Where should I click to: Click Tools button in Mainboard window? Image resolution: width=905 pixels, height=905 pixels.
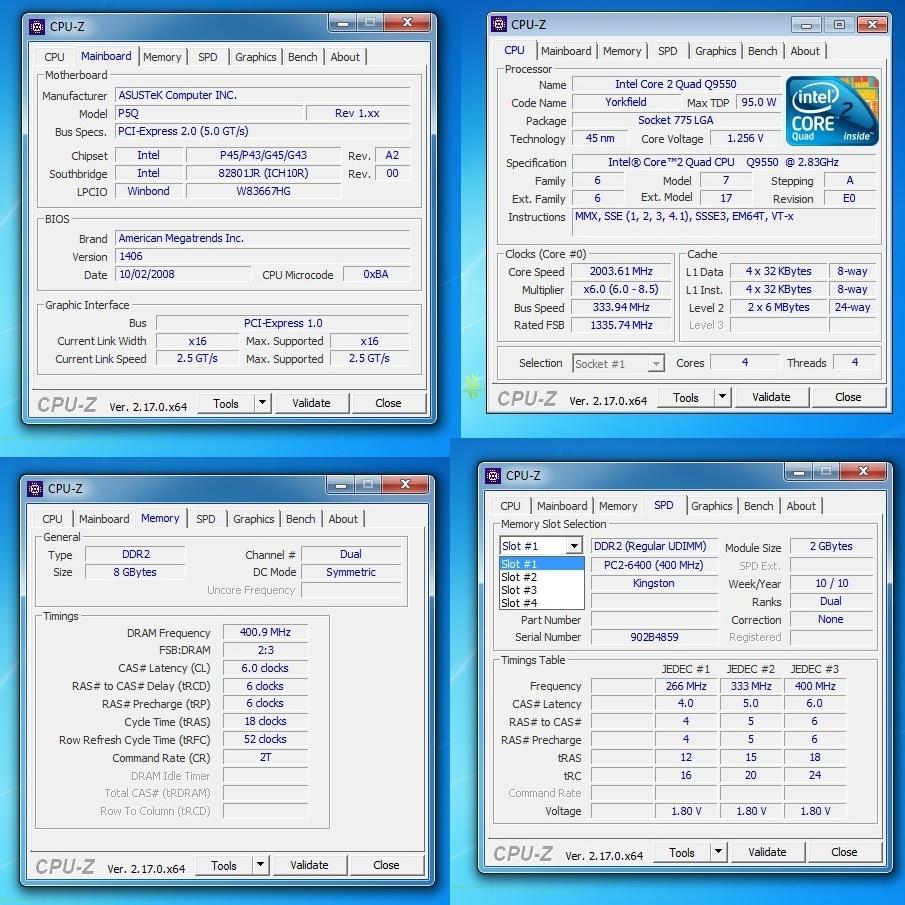226,403
